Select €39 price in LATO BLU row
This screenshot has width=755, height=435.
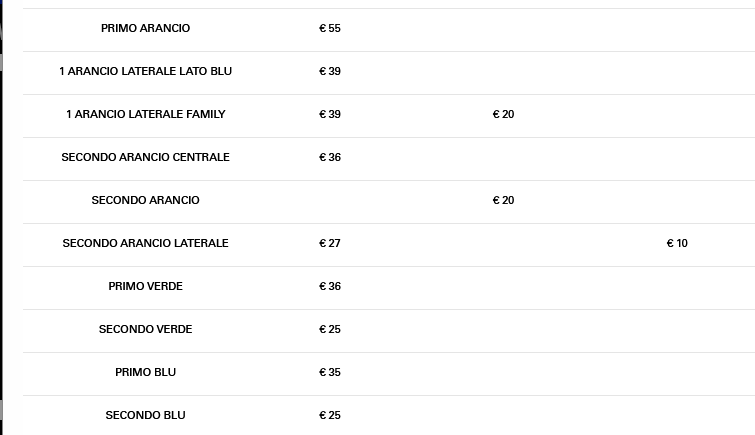tap(330, 71)
